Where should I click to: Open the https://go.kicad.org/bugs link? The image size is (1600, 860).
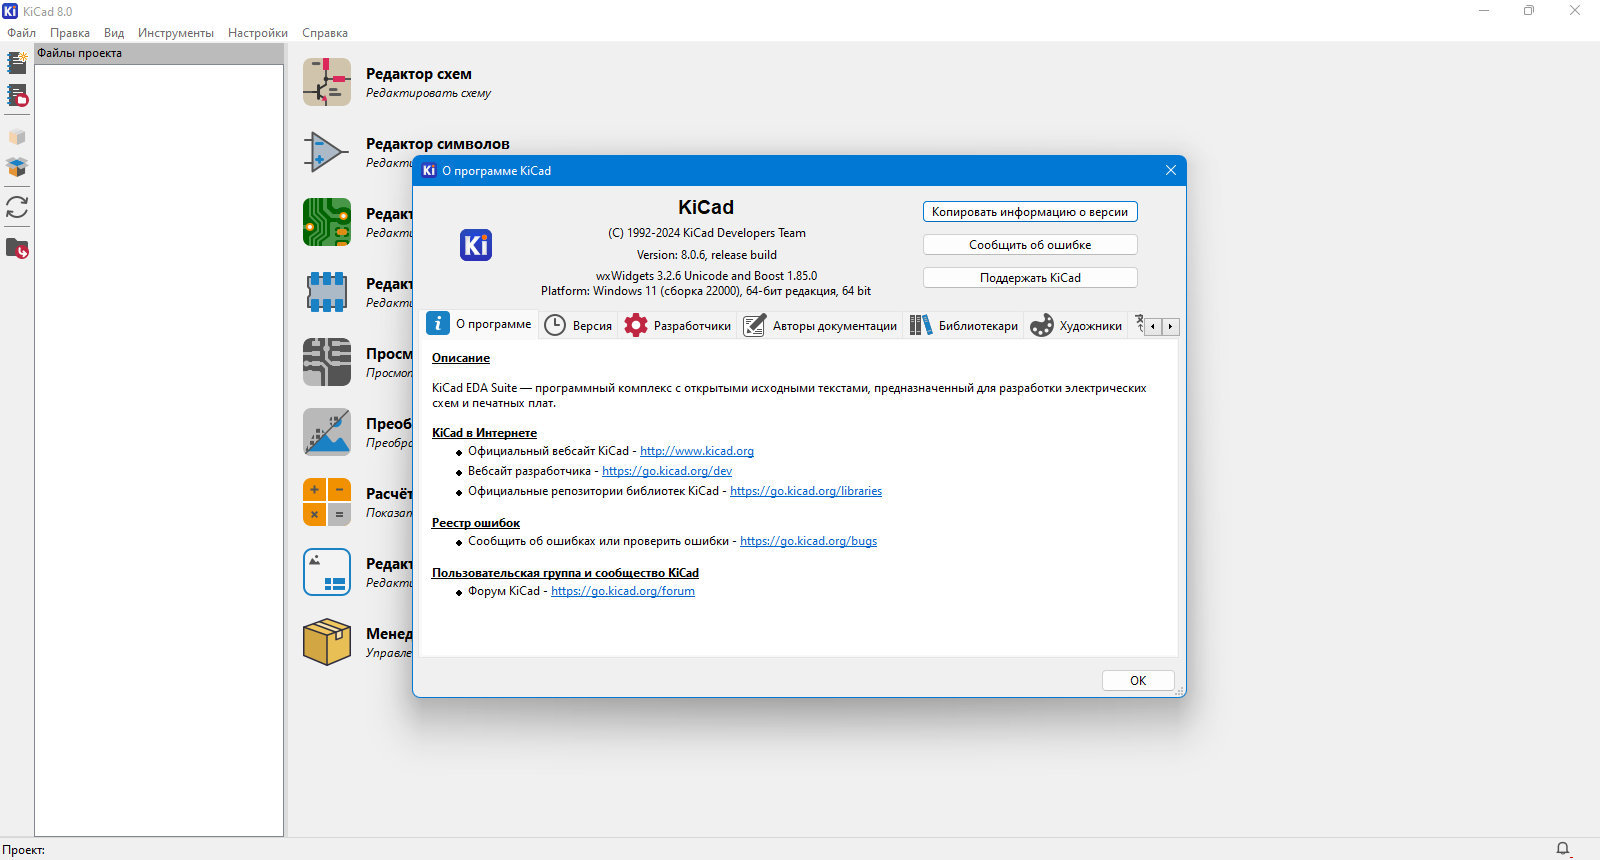coord(808,541)
